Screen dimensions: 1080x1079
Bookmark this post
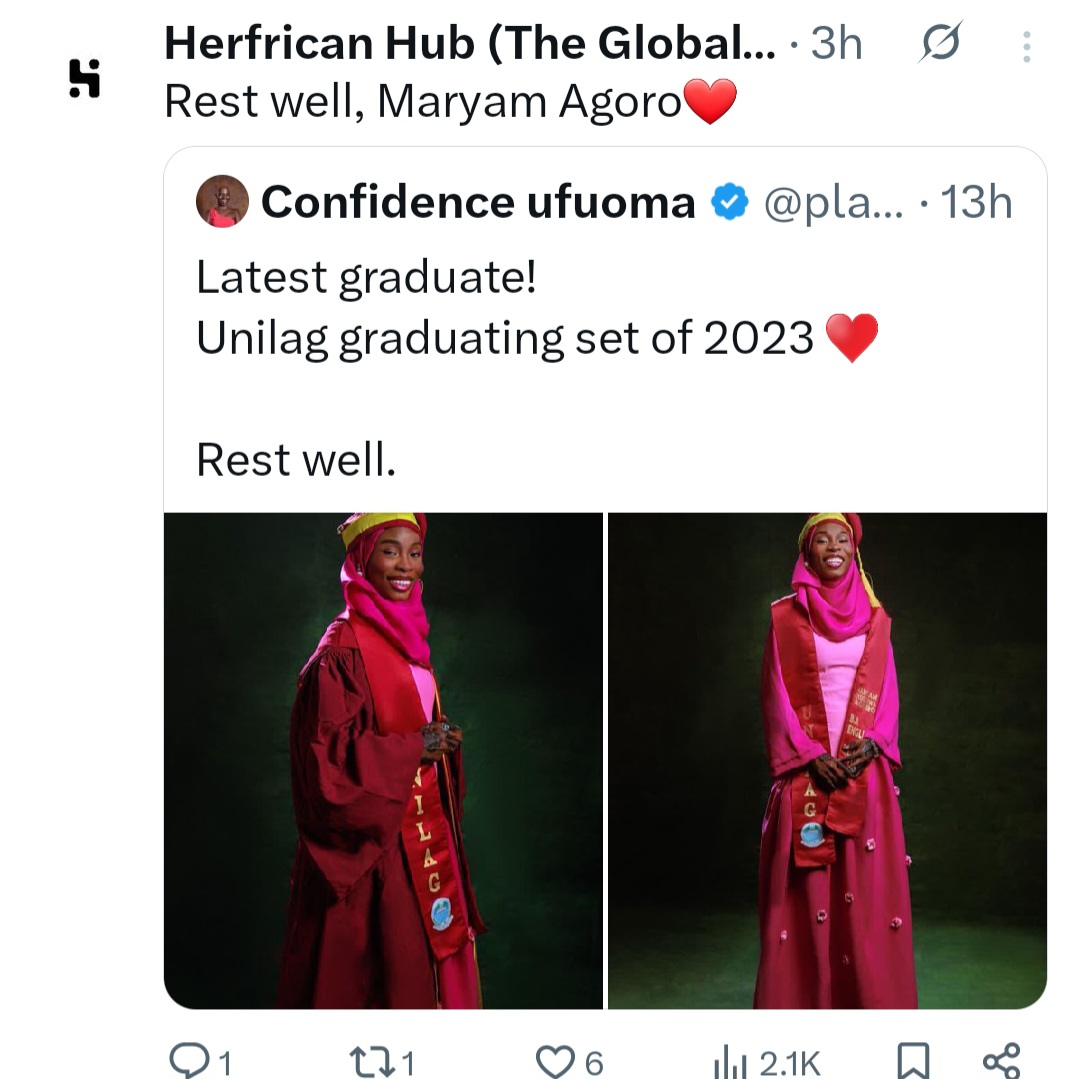tap(912, 1061)
